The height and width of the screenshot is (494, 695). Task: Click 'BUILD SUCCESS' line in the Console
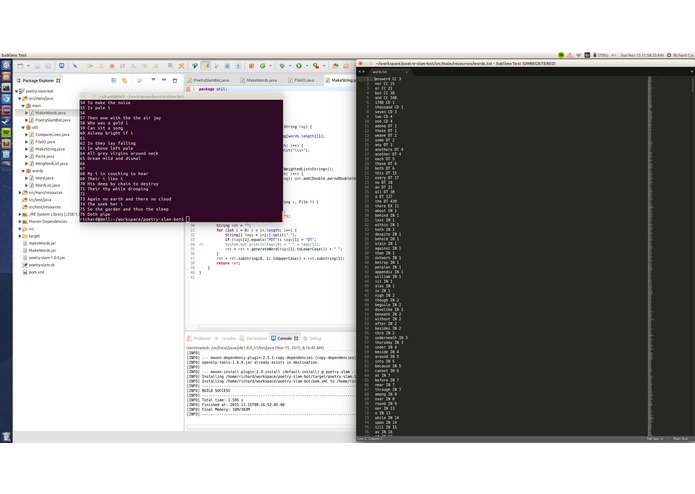point(216,391)
